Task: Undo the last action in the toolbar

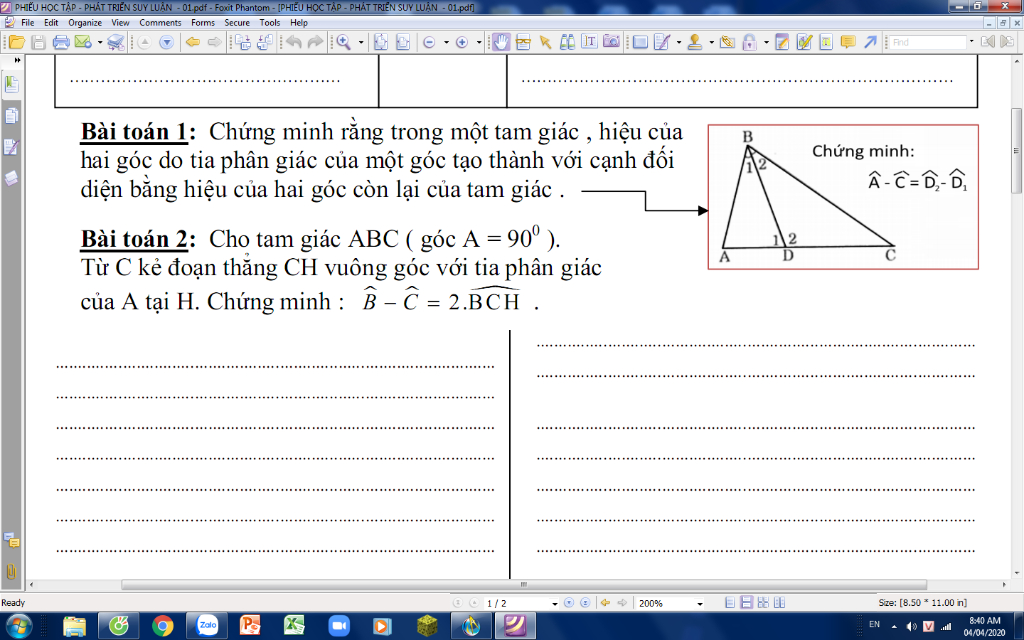Action: point(294,42)
